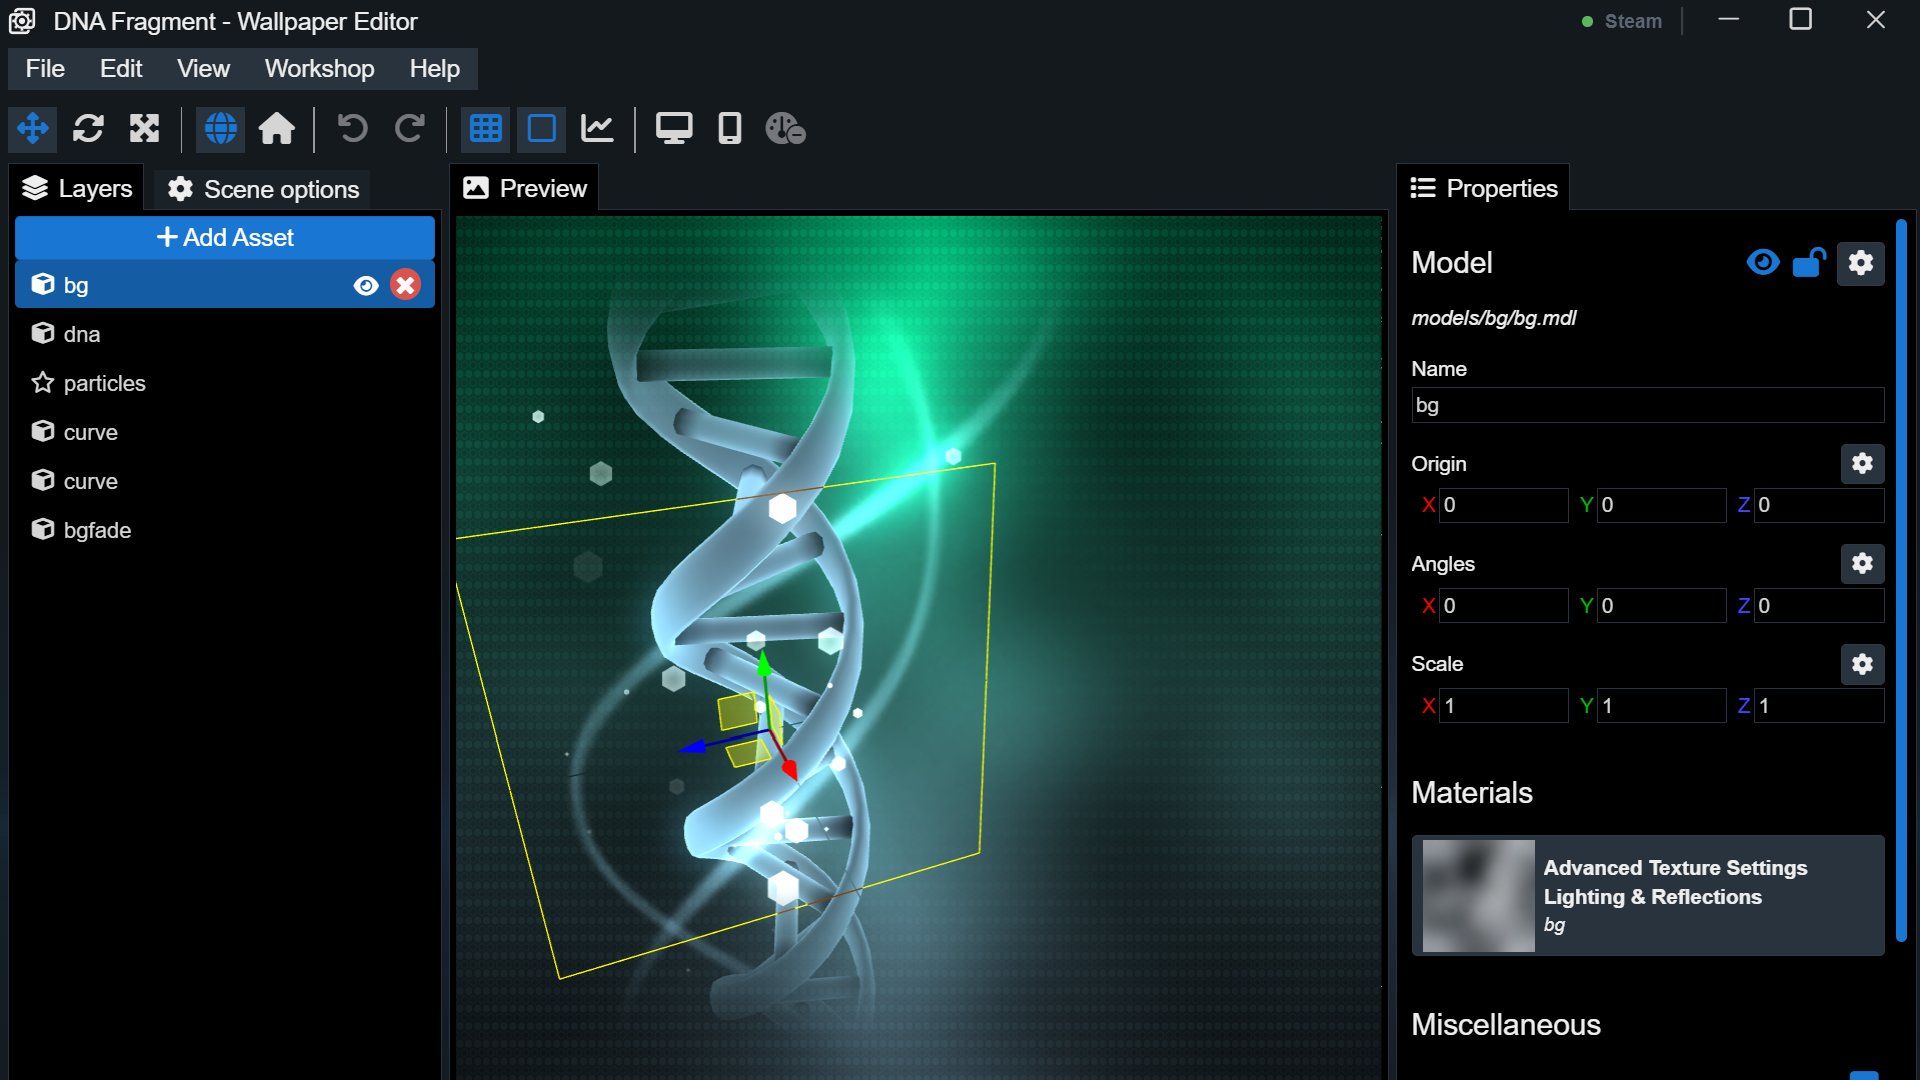Select the scale tool icon
Image resolution: width=1920 pixels, height=1080 pixels.
tap(145, 129)
